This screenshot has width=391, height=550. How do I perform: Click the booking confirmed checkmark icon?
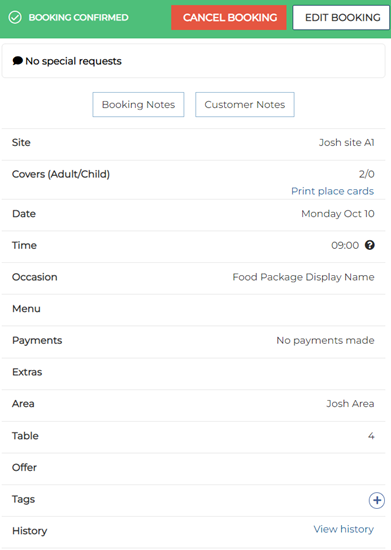pyautogui.click(x=15, y=17)
